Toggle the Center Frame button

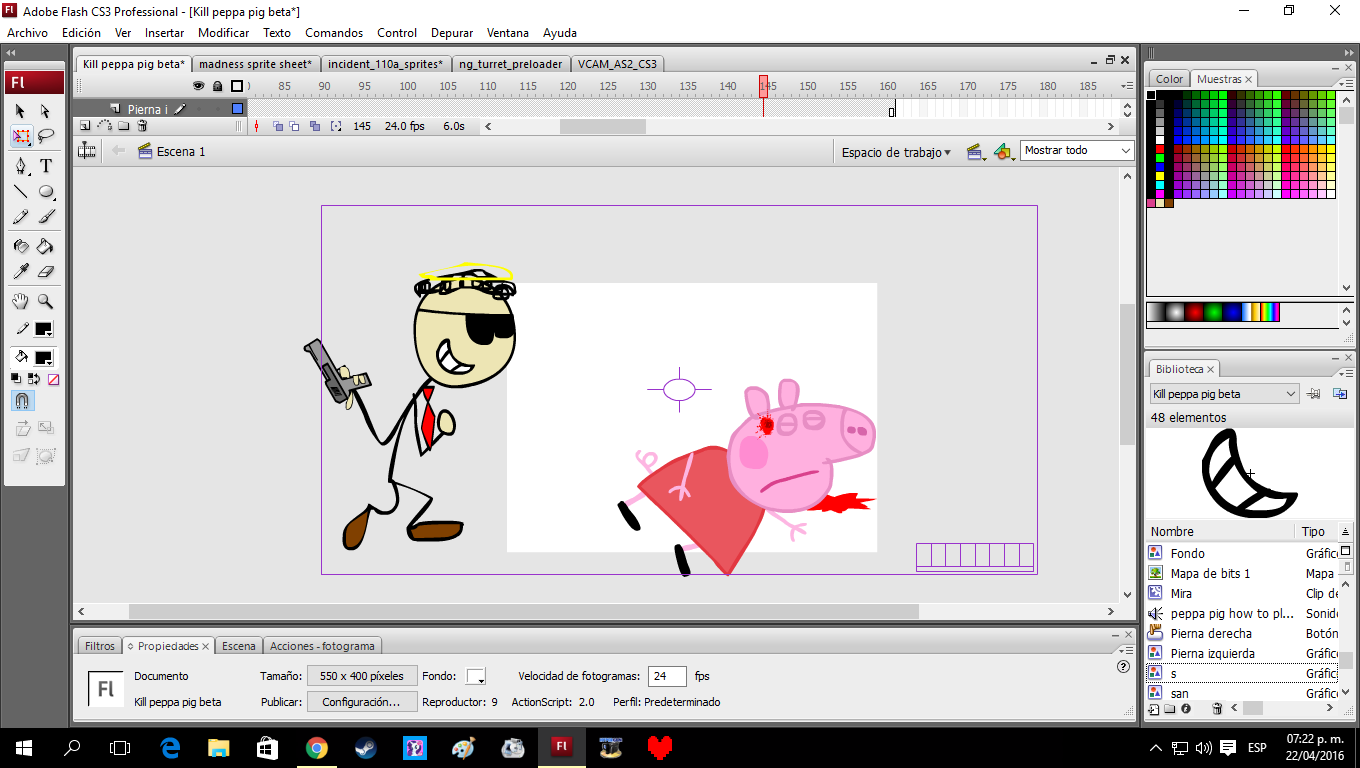point(257,126)
